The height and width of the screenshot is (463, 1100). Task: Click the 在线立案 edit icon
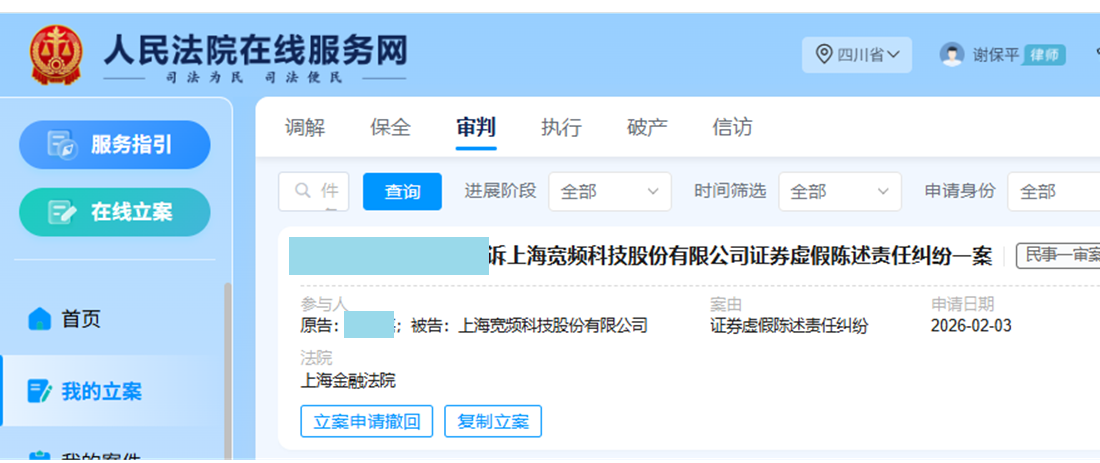click(x=62, y=212)
